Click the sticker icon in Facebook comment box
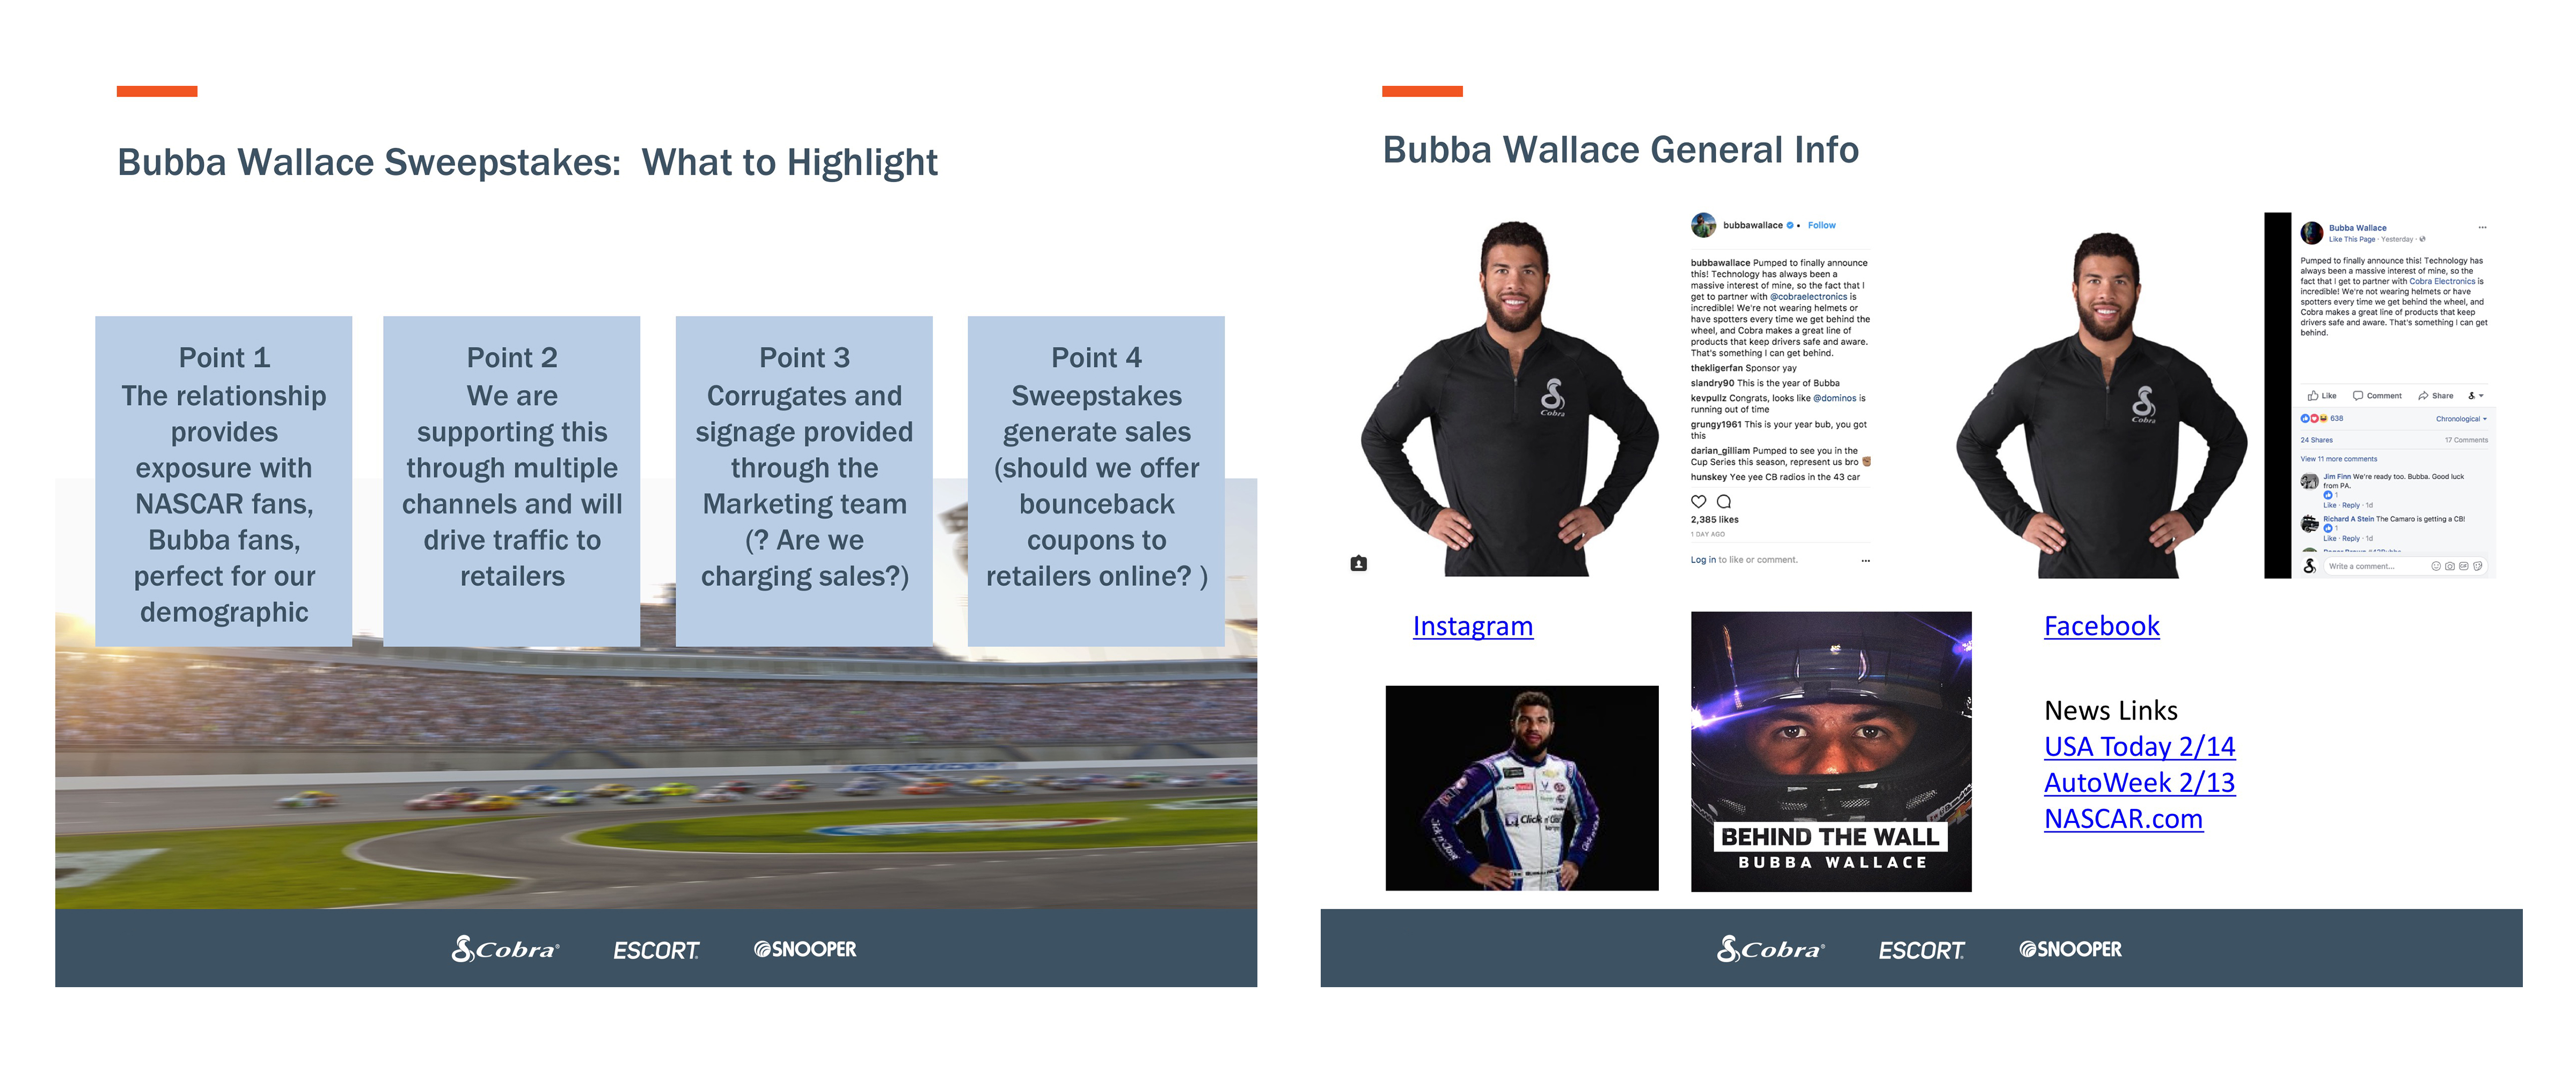This screenshot has height=1073, width=2576. coord(2477,566)
